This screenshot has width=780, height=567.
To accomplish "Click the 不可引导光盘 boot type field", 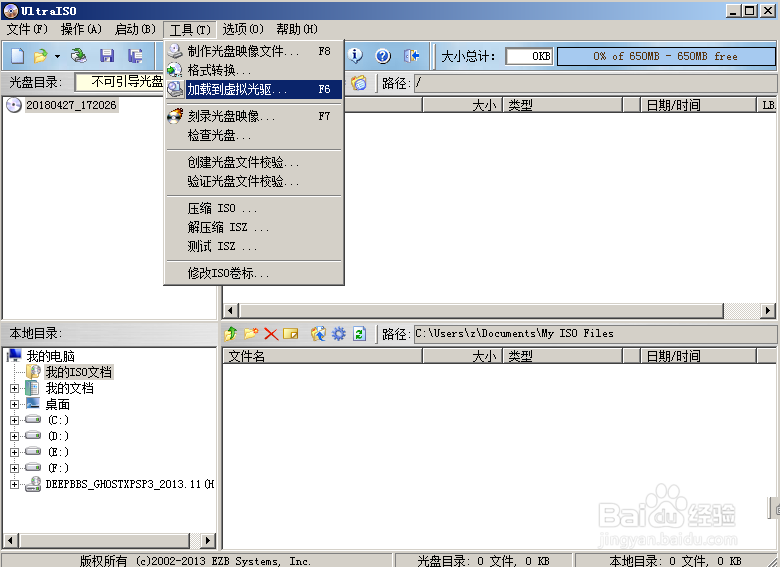I will pyautogui.click(x=119, y=82).
